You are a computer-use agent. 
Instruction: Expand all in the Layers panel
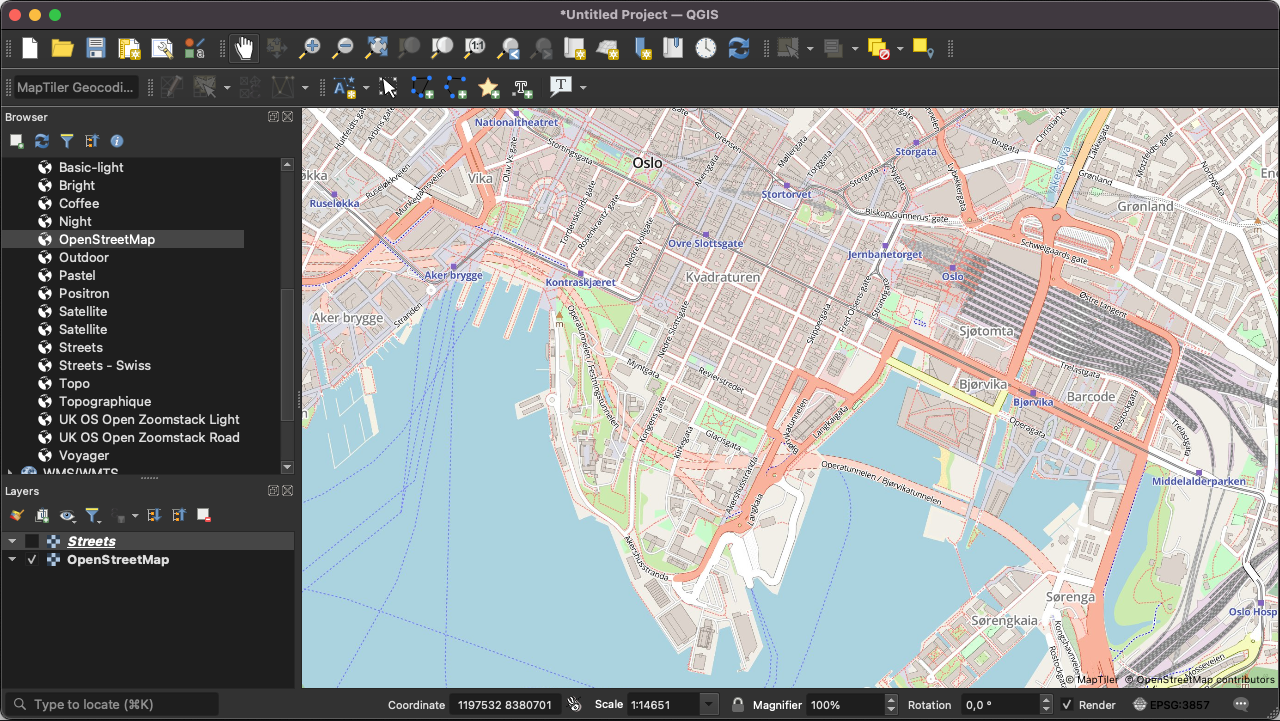click(154, 516)
